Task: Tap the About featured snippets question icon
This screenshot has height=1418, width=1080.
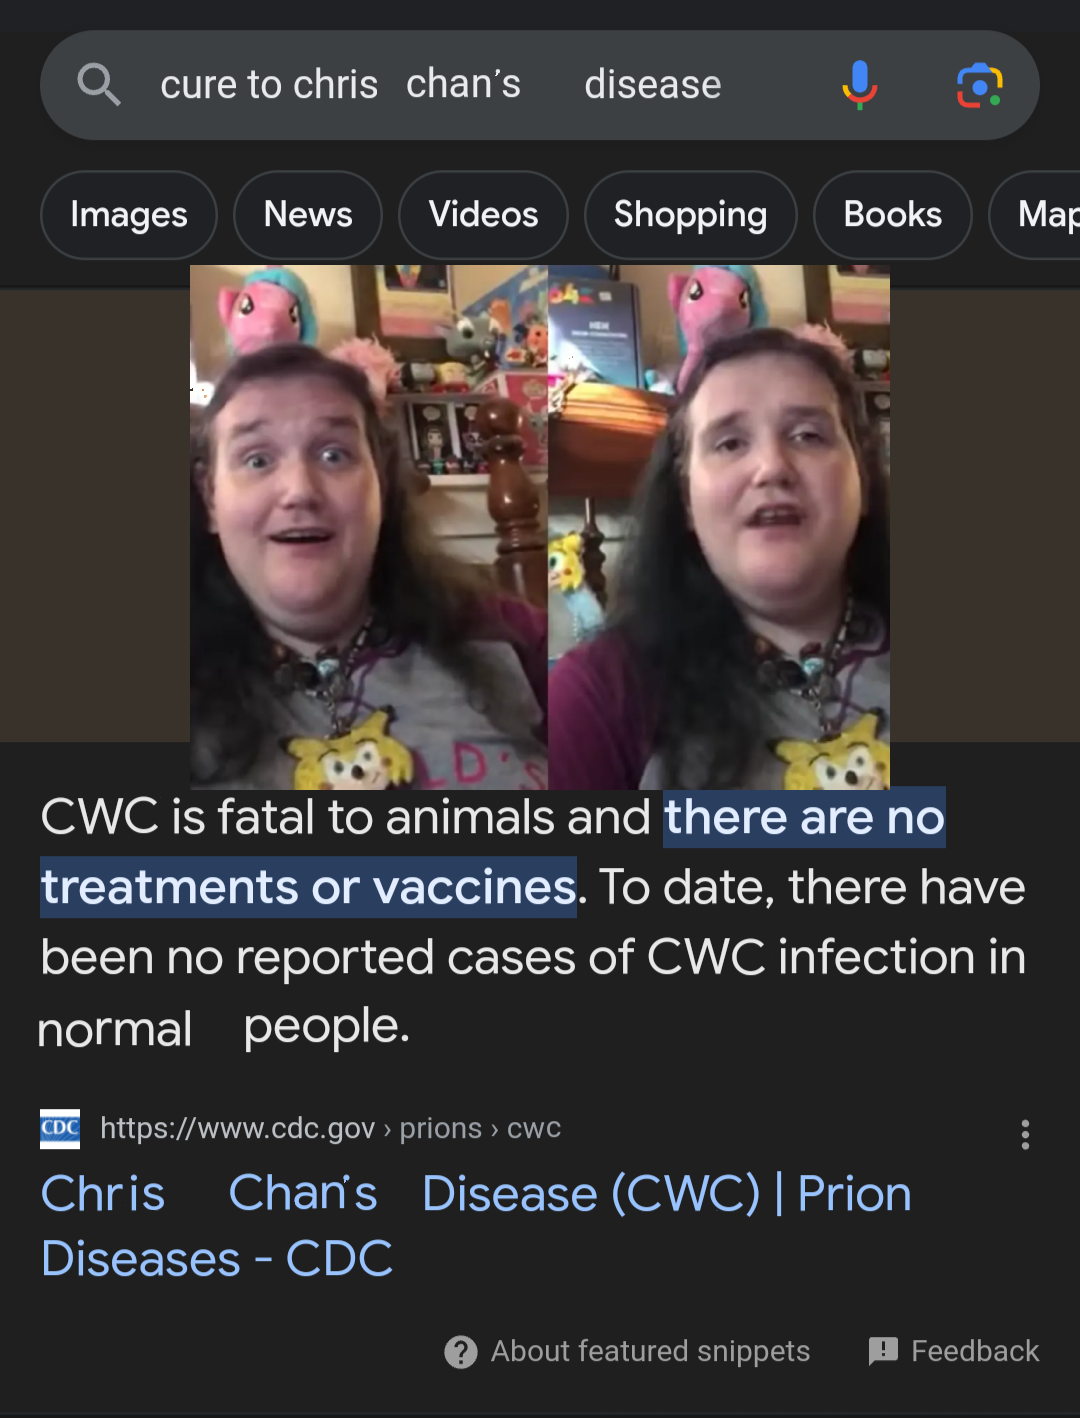Action: pyautogui.click(x=460, y=1352)
